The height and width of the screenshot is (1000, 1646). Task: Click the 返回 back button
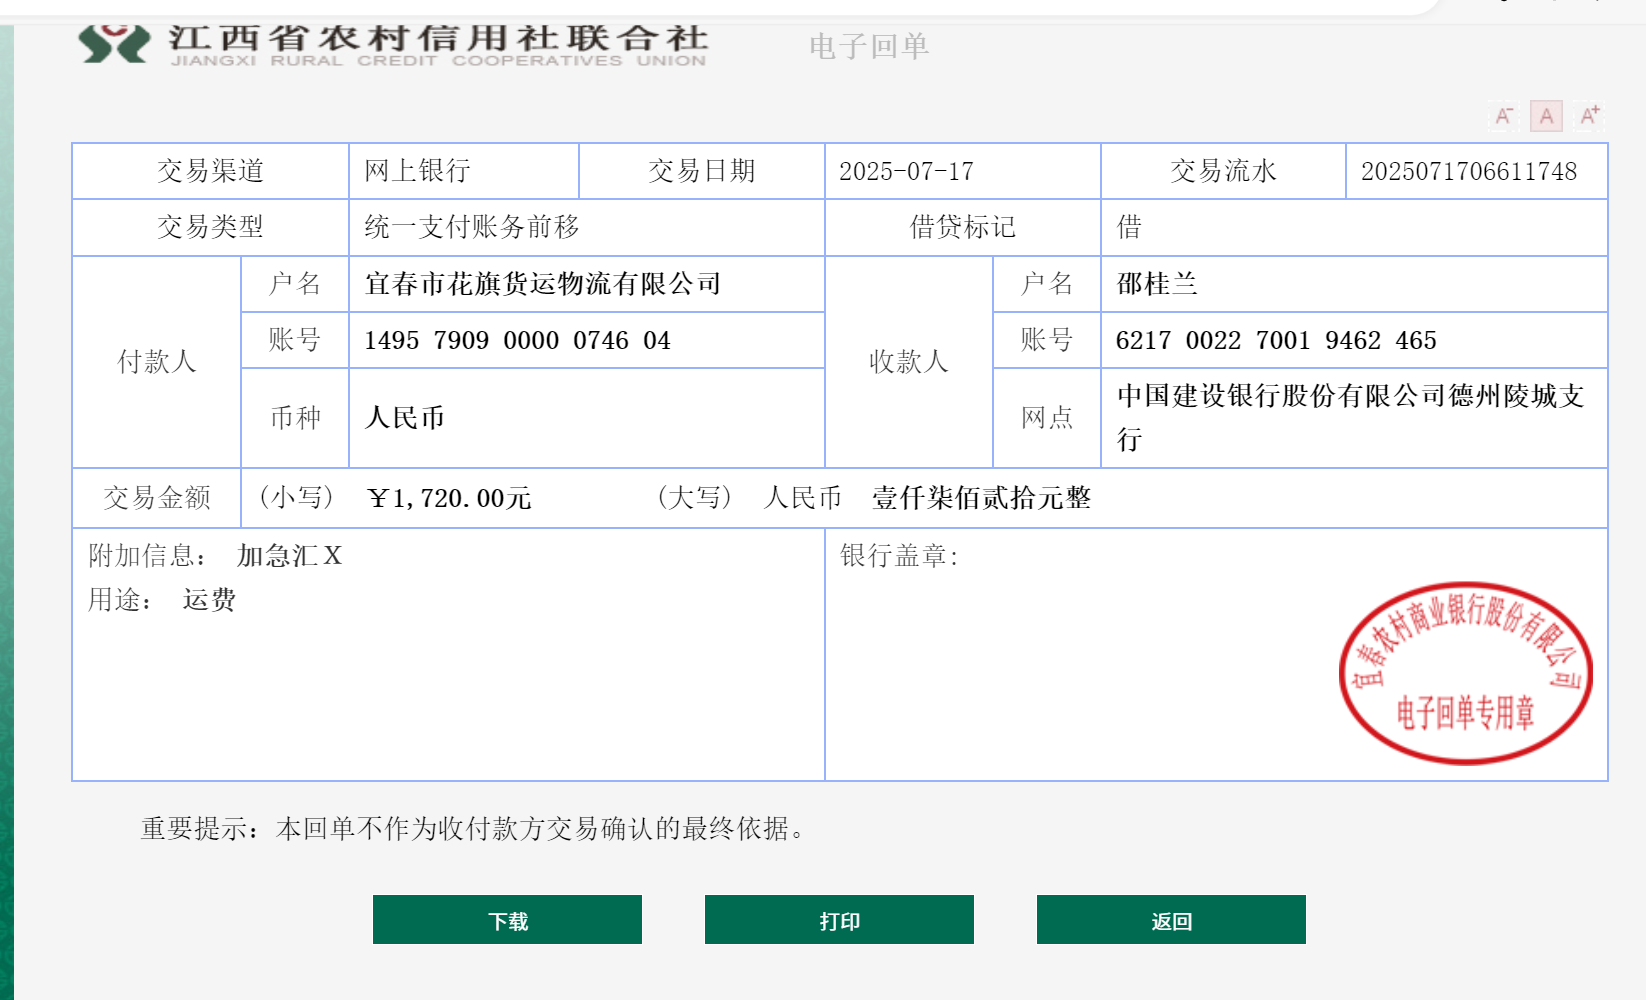pos(1171,920)
